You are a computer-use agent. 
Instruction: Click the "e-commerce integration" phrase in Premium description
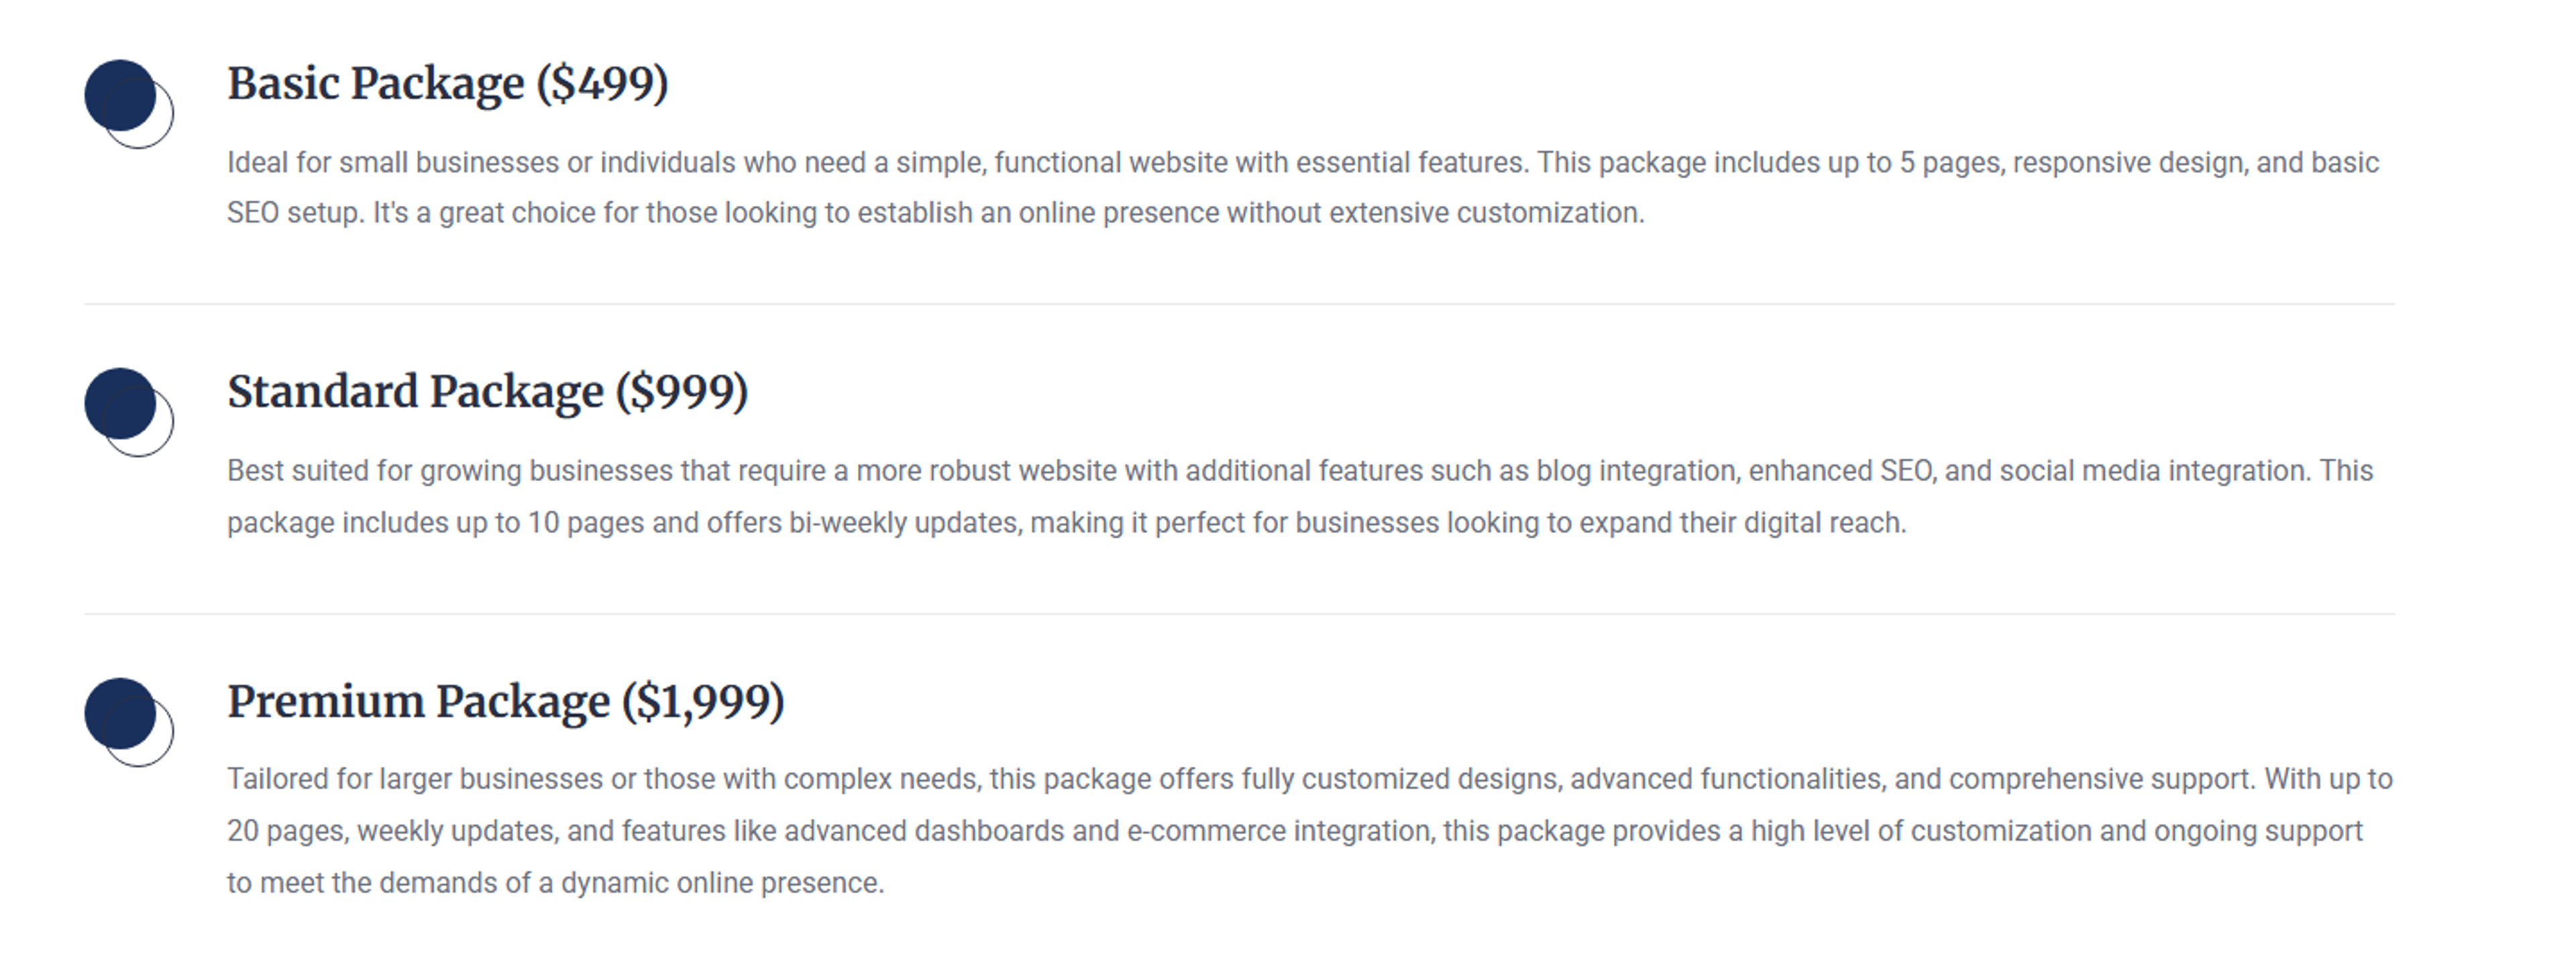1279,831
